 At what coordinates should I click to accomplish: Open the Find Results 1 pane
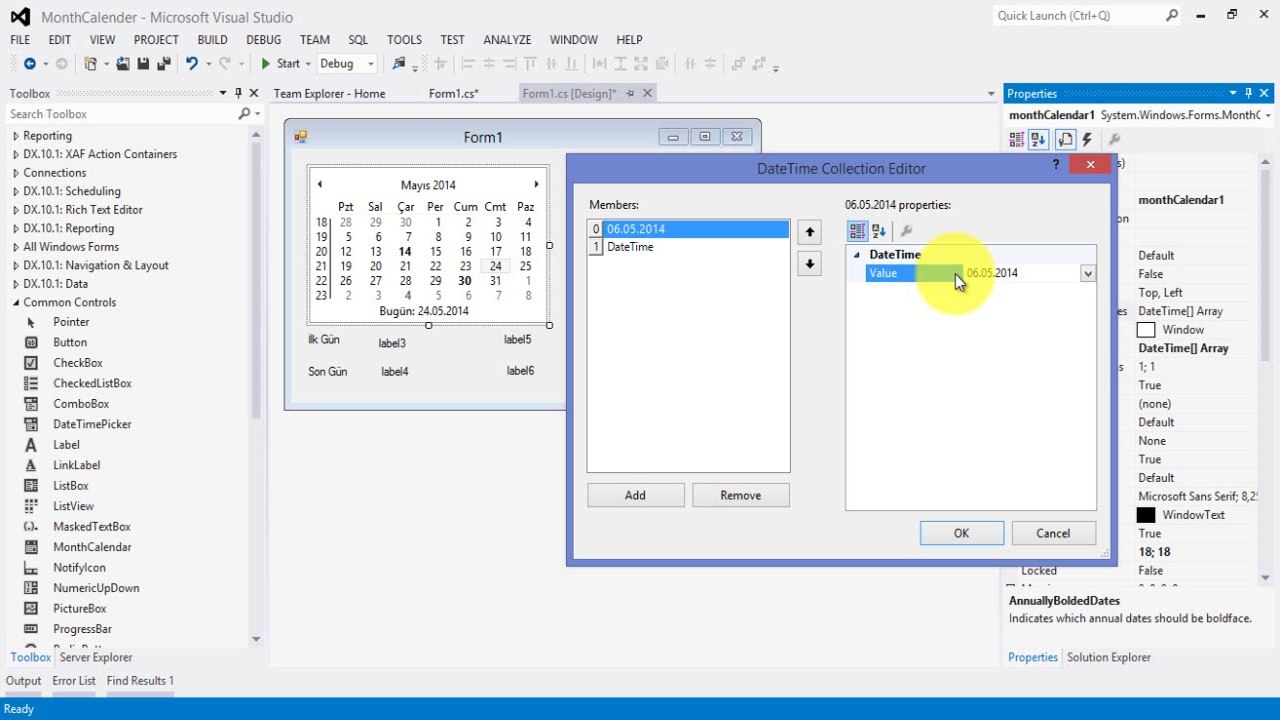tap(140, 681)
